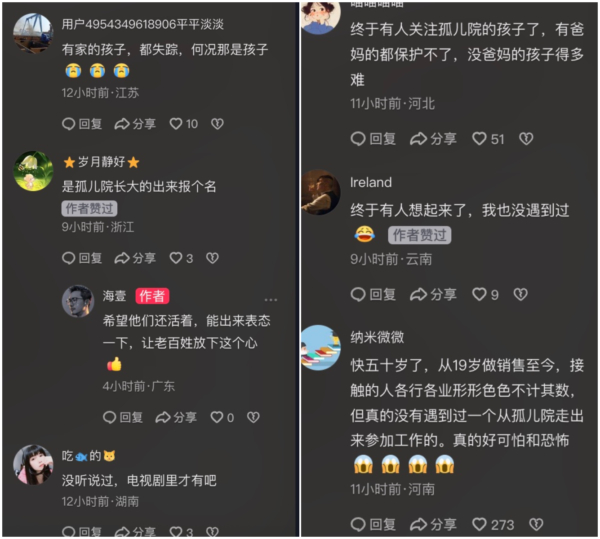Tap the username 海壹
This screenshot has height=539, width=600.
point(114,296)
